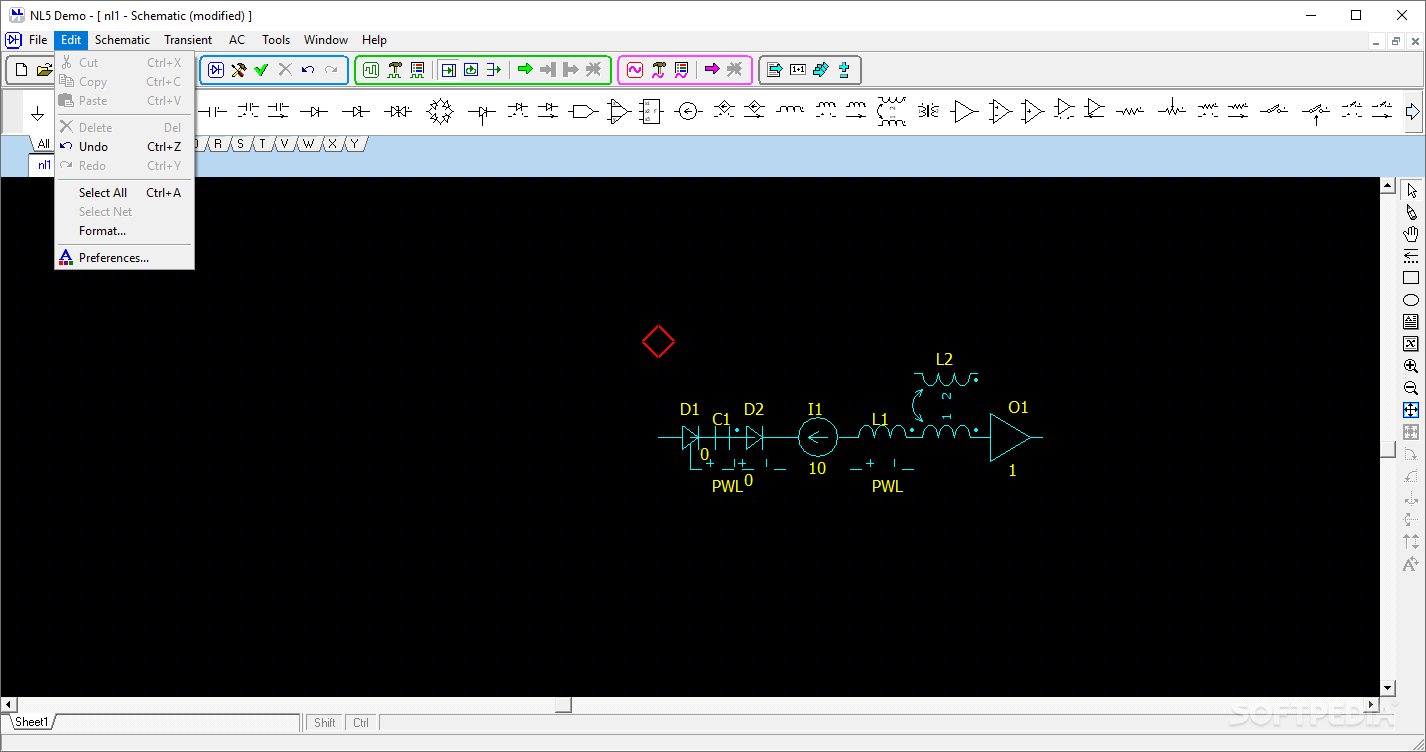Place a ground symbol component
The width and height of the screenshot is (1426, 752).
[38, 112]
